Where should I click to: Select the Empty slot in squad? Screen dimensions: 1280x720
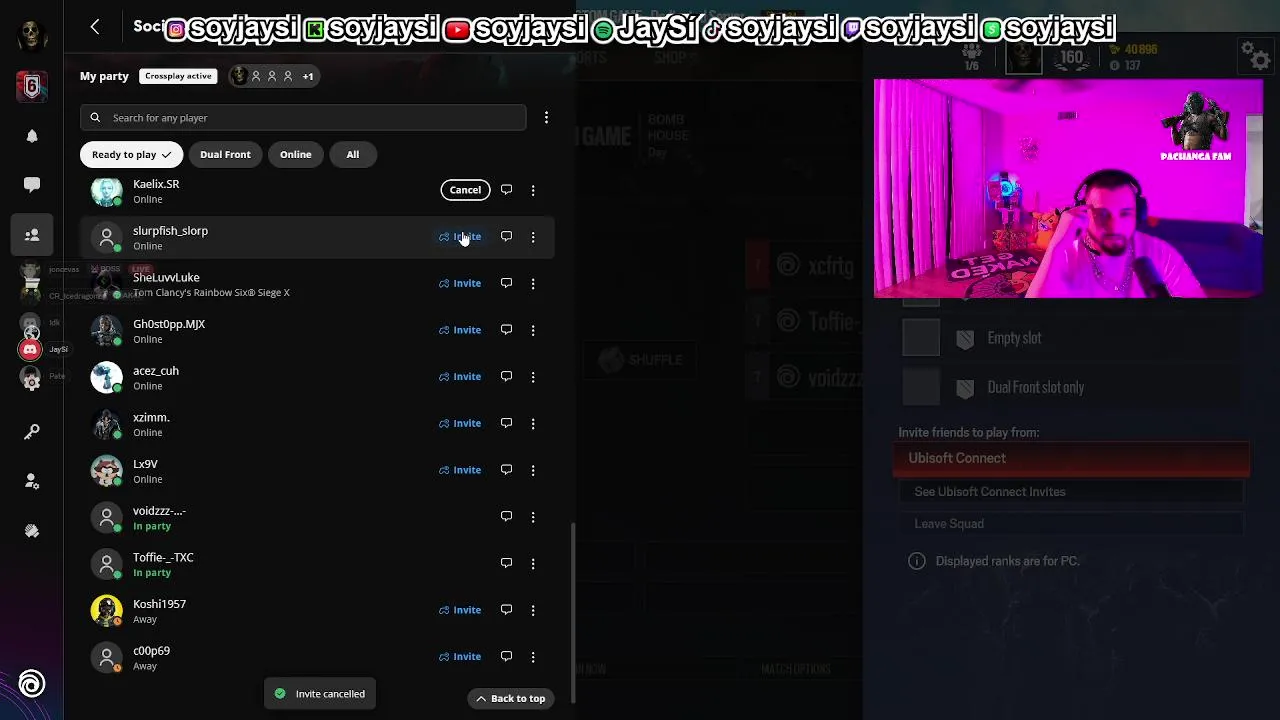(x=1071, y=338)
